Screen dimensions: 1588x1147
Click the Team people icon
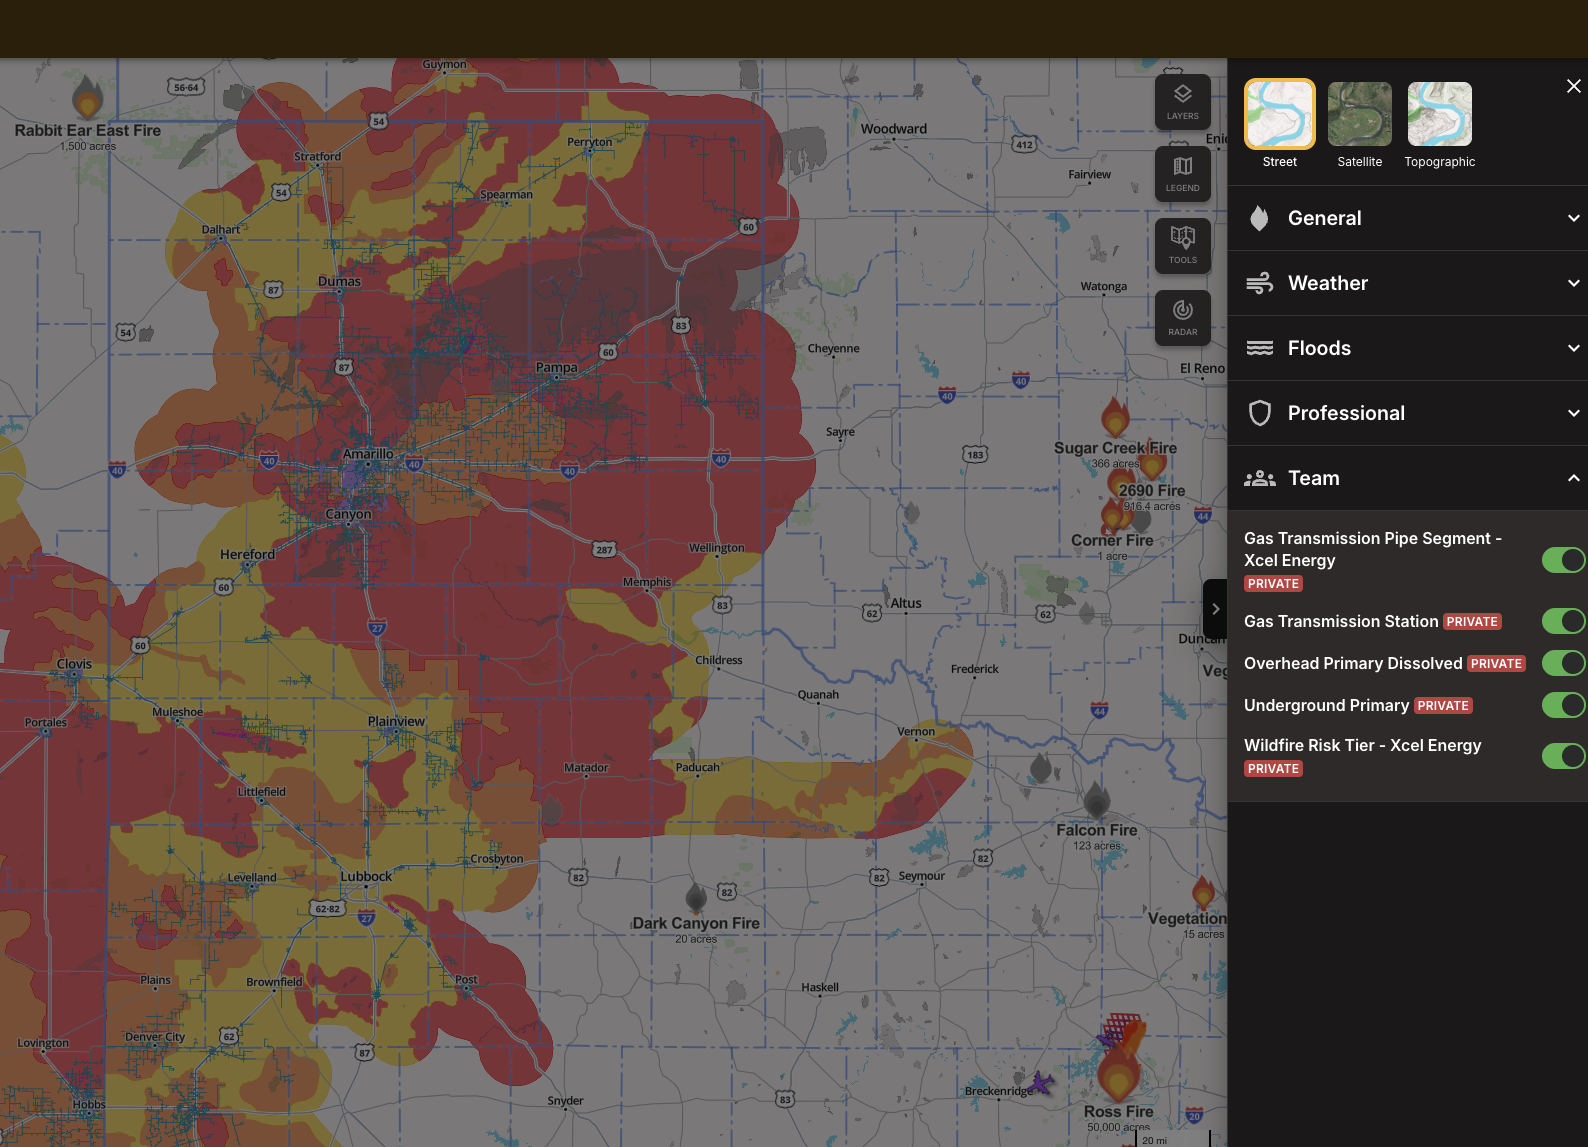(x=1259, y=478)
